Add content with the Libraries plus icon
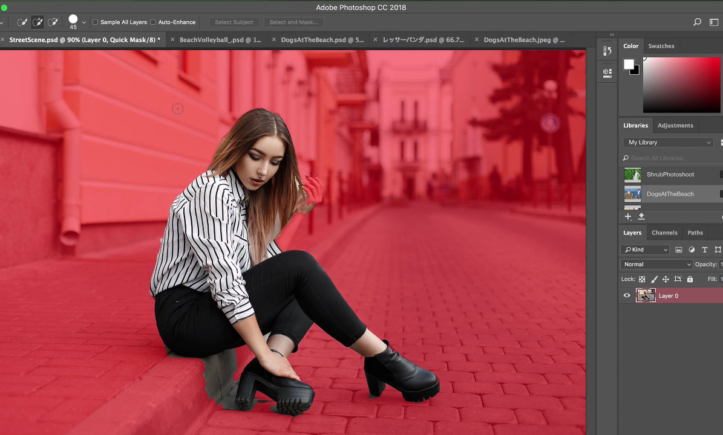 pyautogui.click(x=628, y=216)
